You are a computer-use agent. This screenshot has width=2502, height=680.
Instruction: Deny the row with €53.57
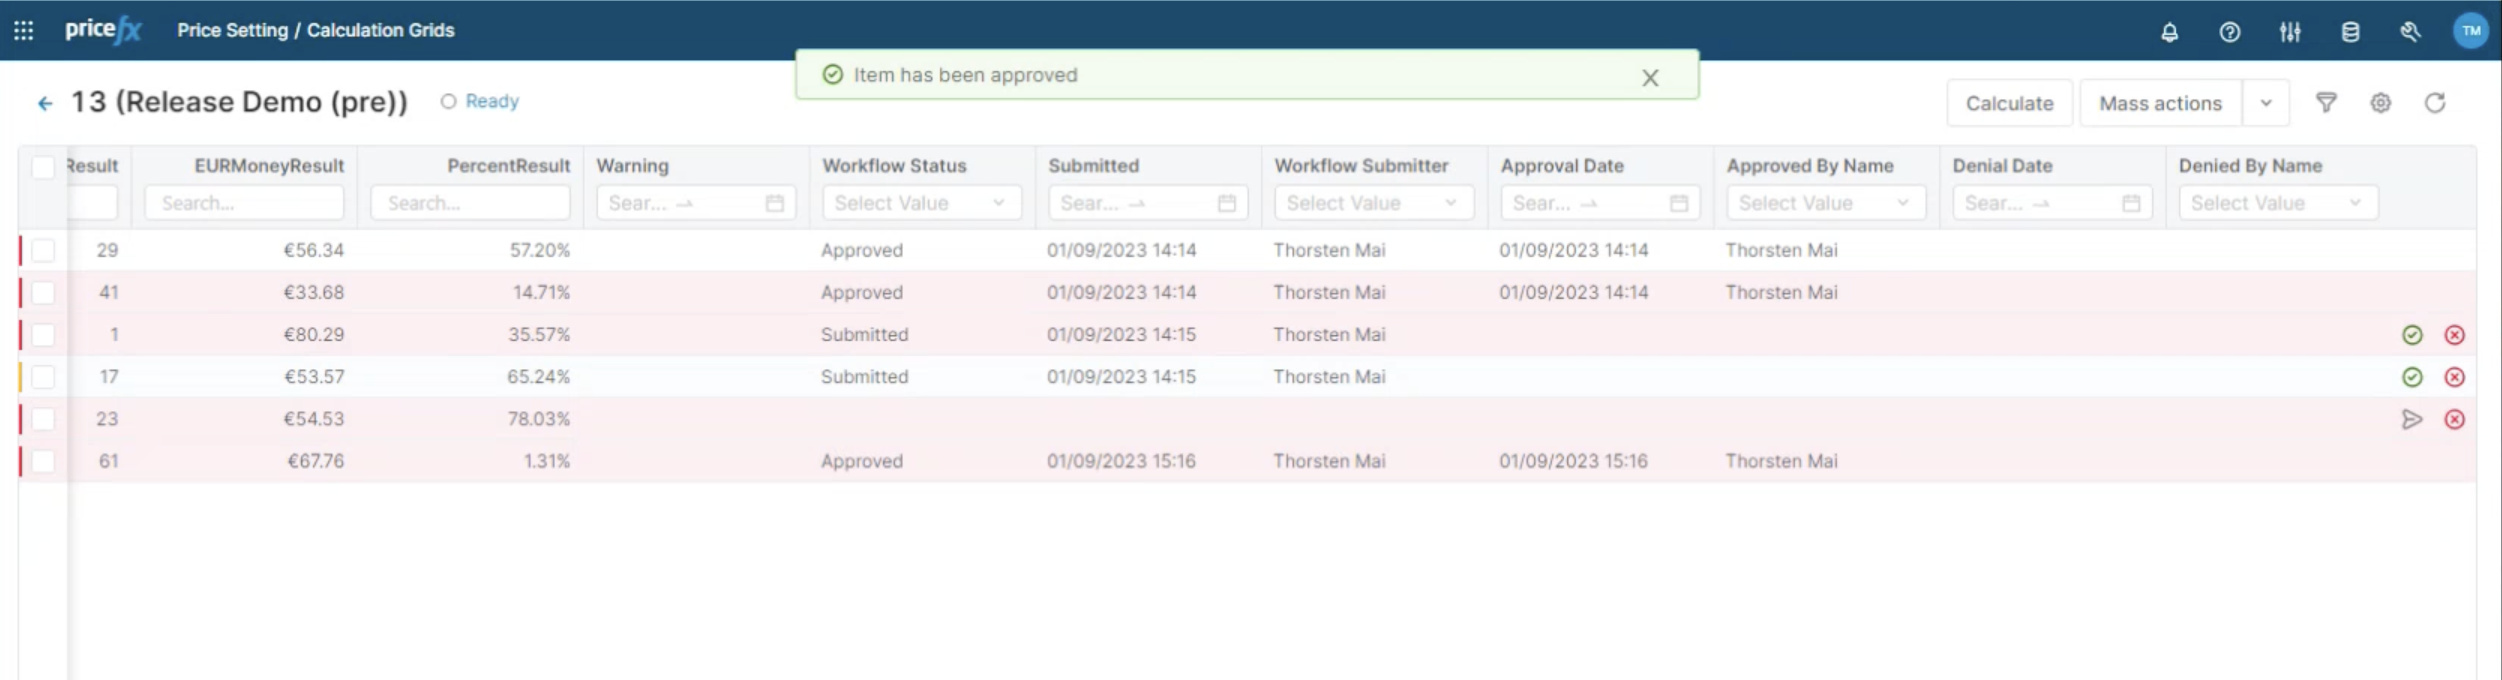coord(2454,377)
